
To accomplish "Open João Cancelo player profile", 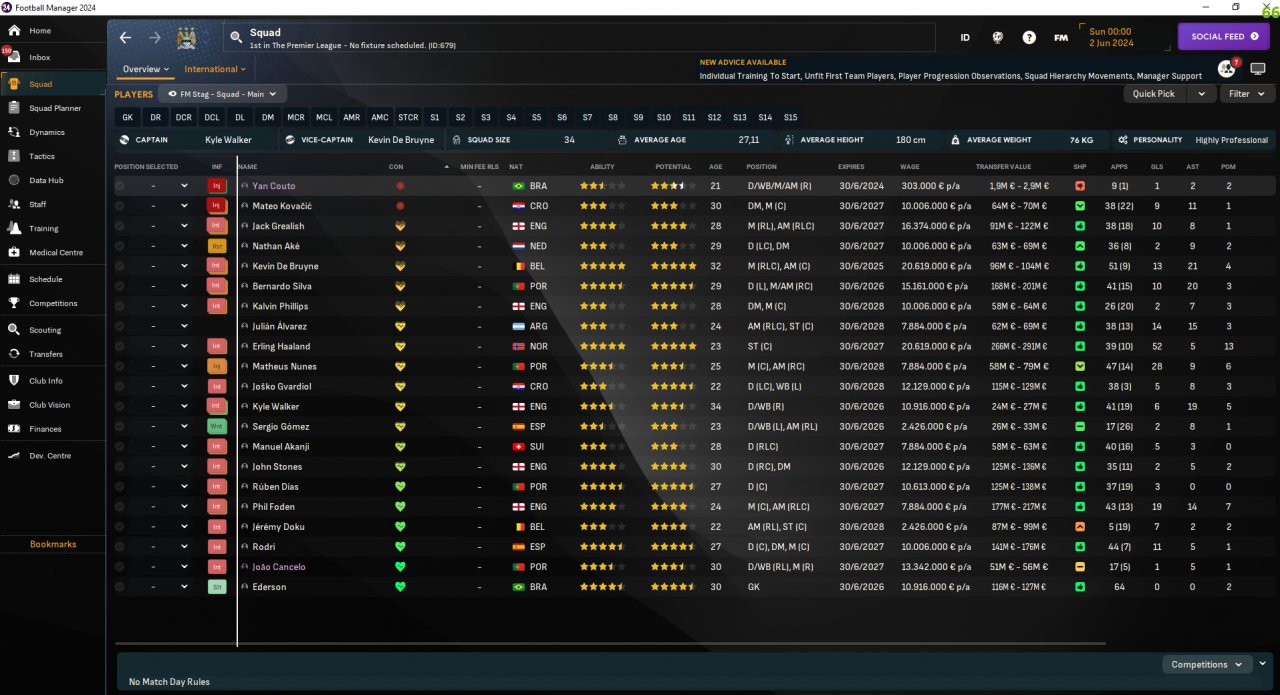I will [279, 567].
